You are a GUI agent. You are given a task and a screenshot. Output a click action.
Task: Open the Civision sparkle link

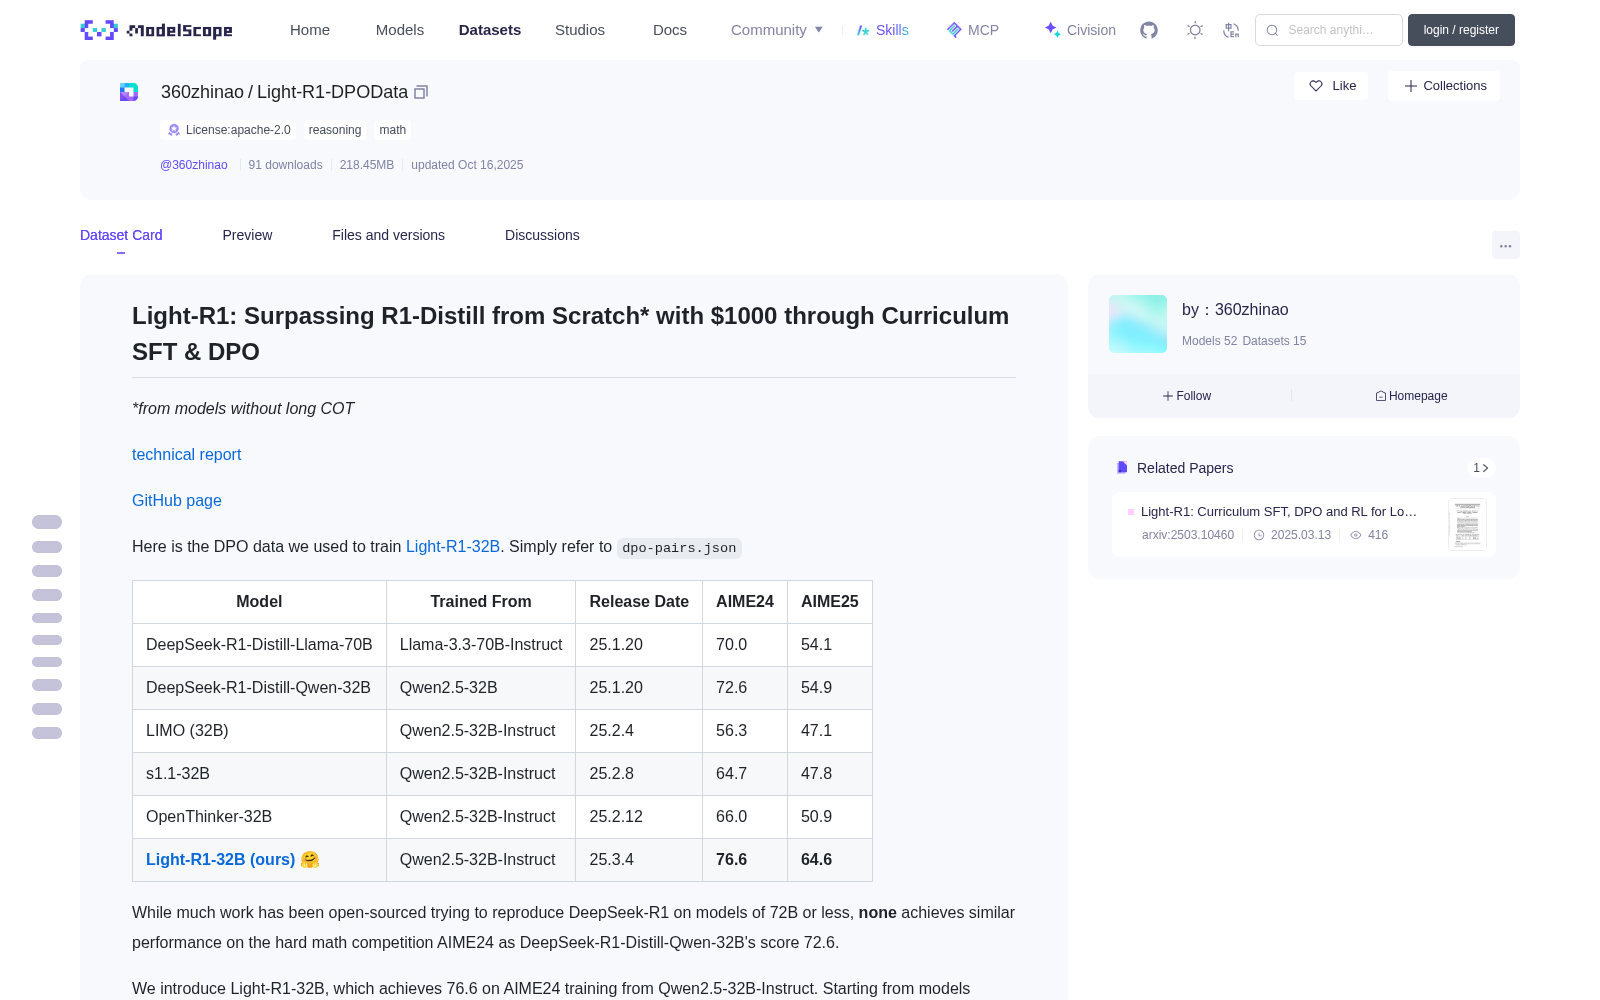click(1080, 30)
